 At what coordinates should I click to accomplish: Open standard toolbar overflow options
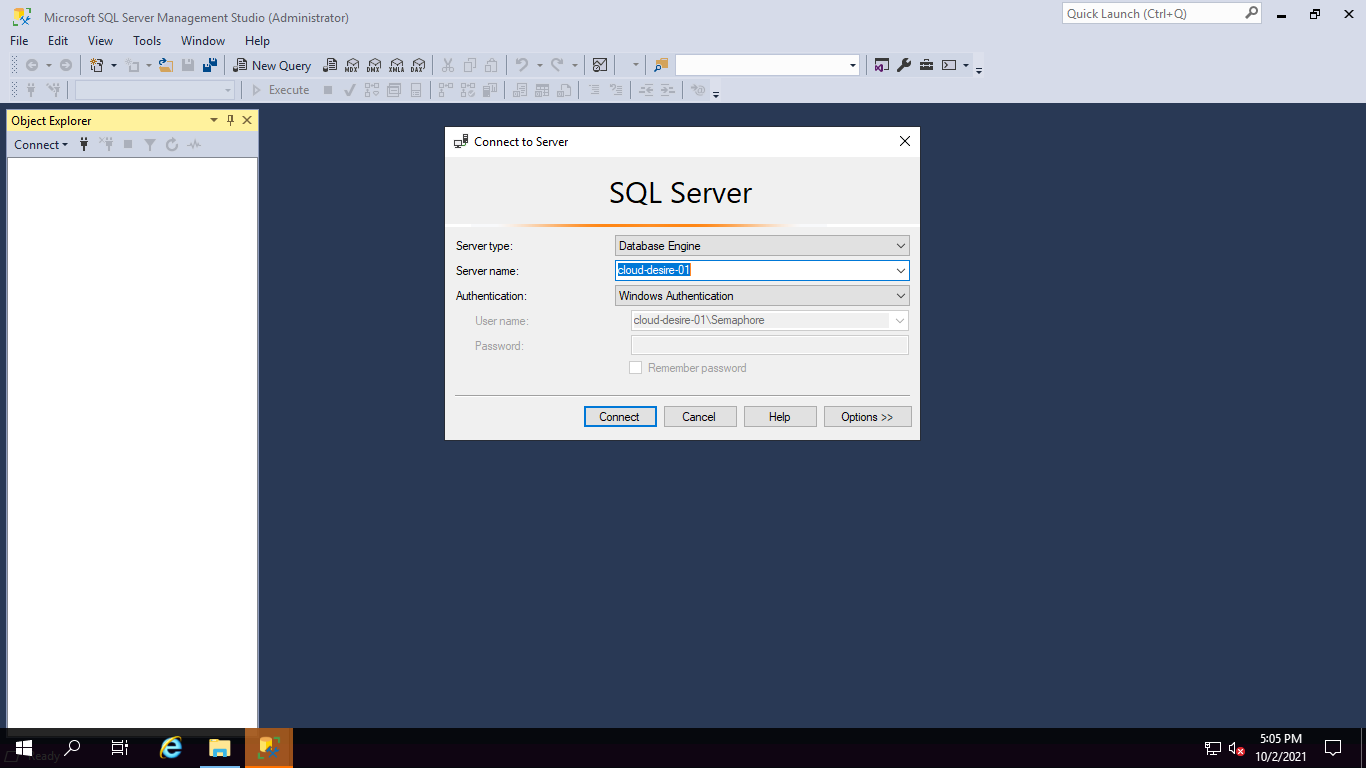coord(979,68)
